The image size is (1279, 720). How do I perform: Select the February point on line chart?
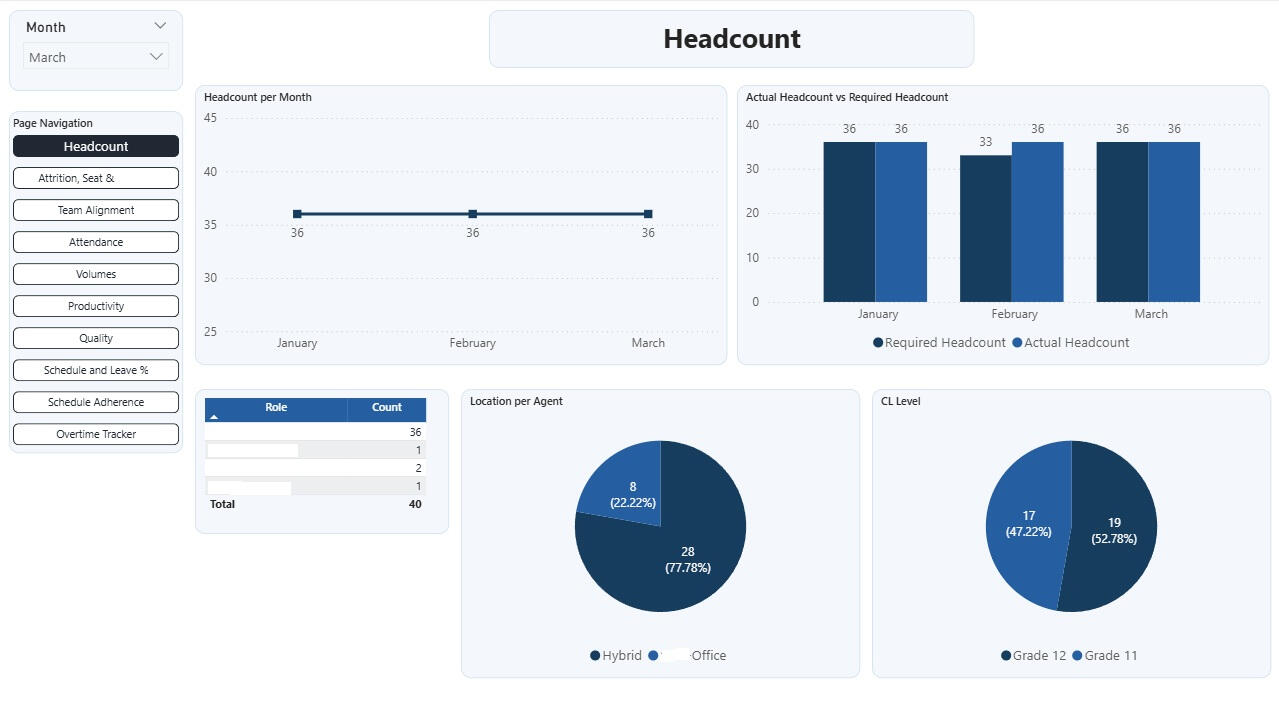473,214
